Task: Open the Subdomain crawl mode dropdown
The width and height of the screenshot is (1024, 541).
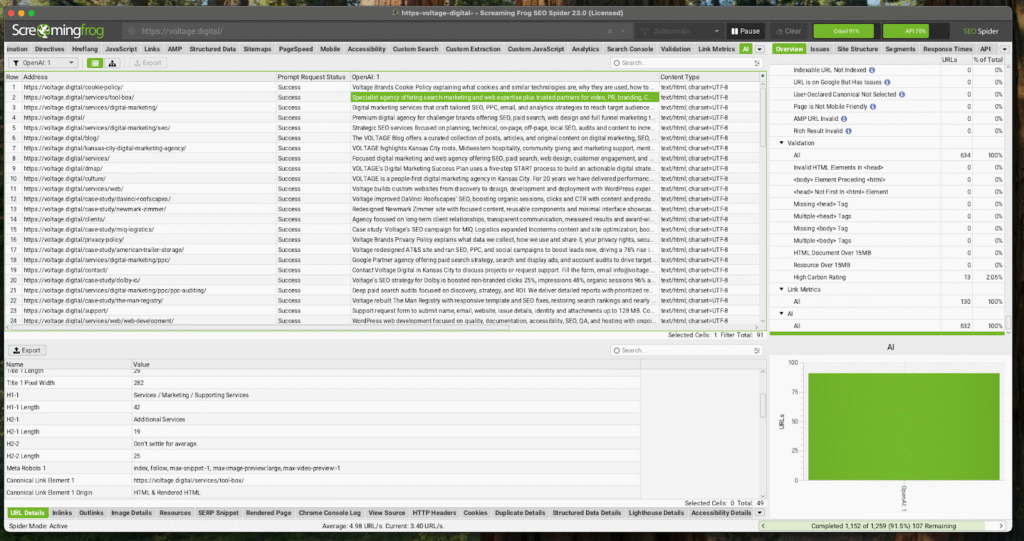Action: click(x=676, y=31)
